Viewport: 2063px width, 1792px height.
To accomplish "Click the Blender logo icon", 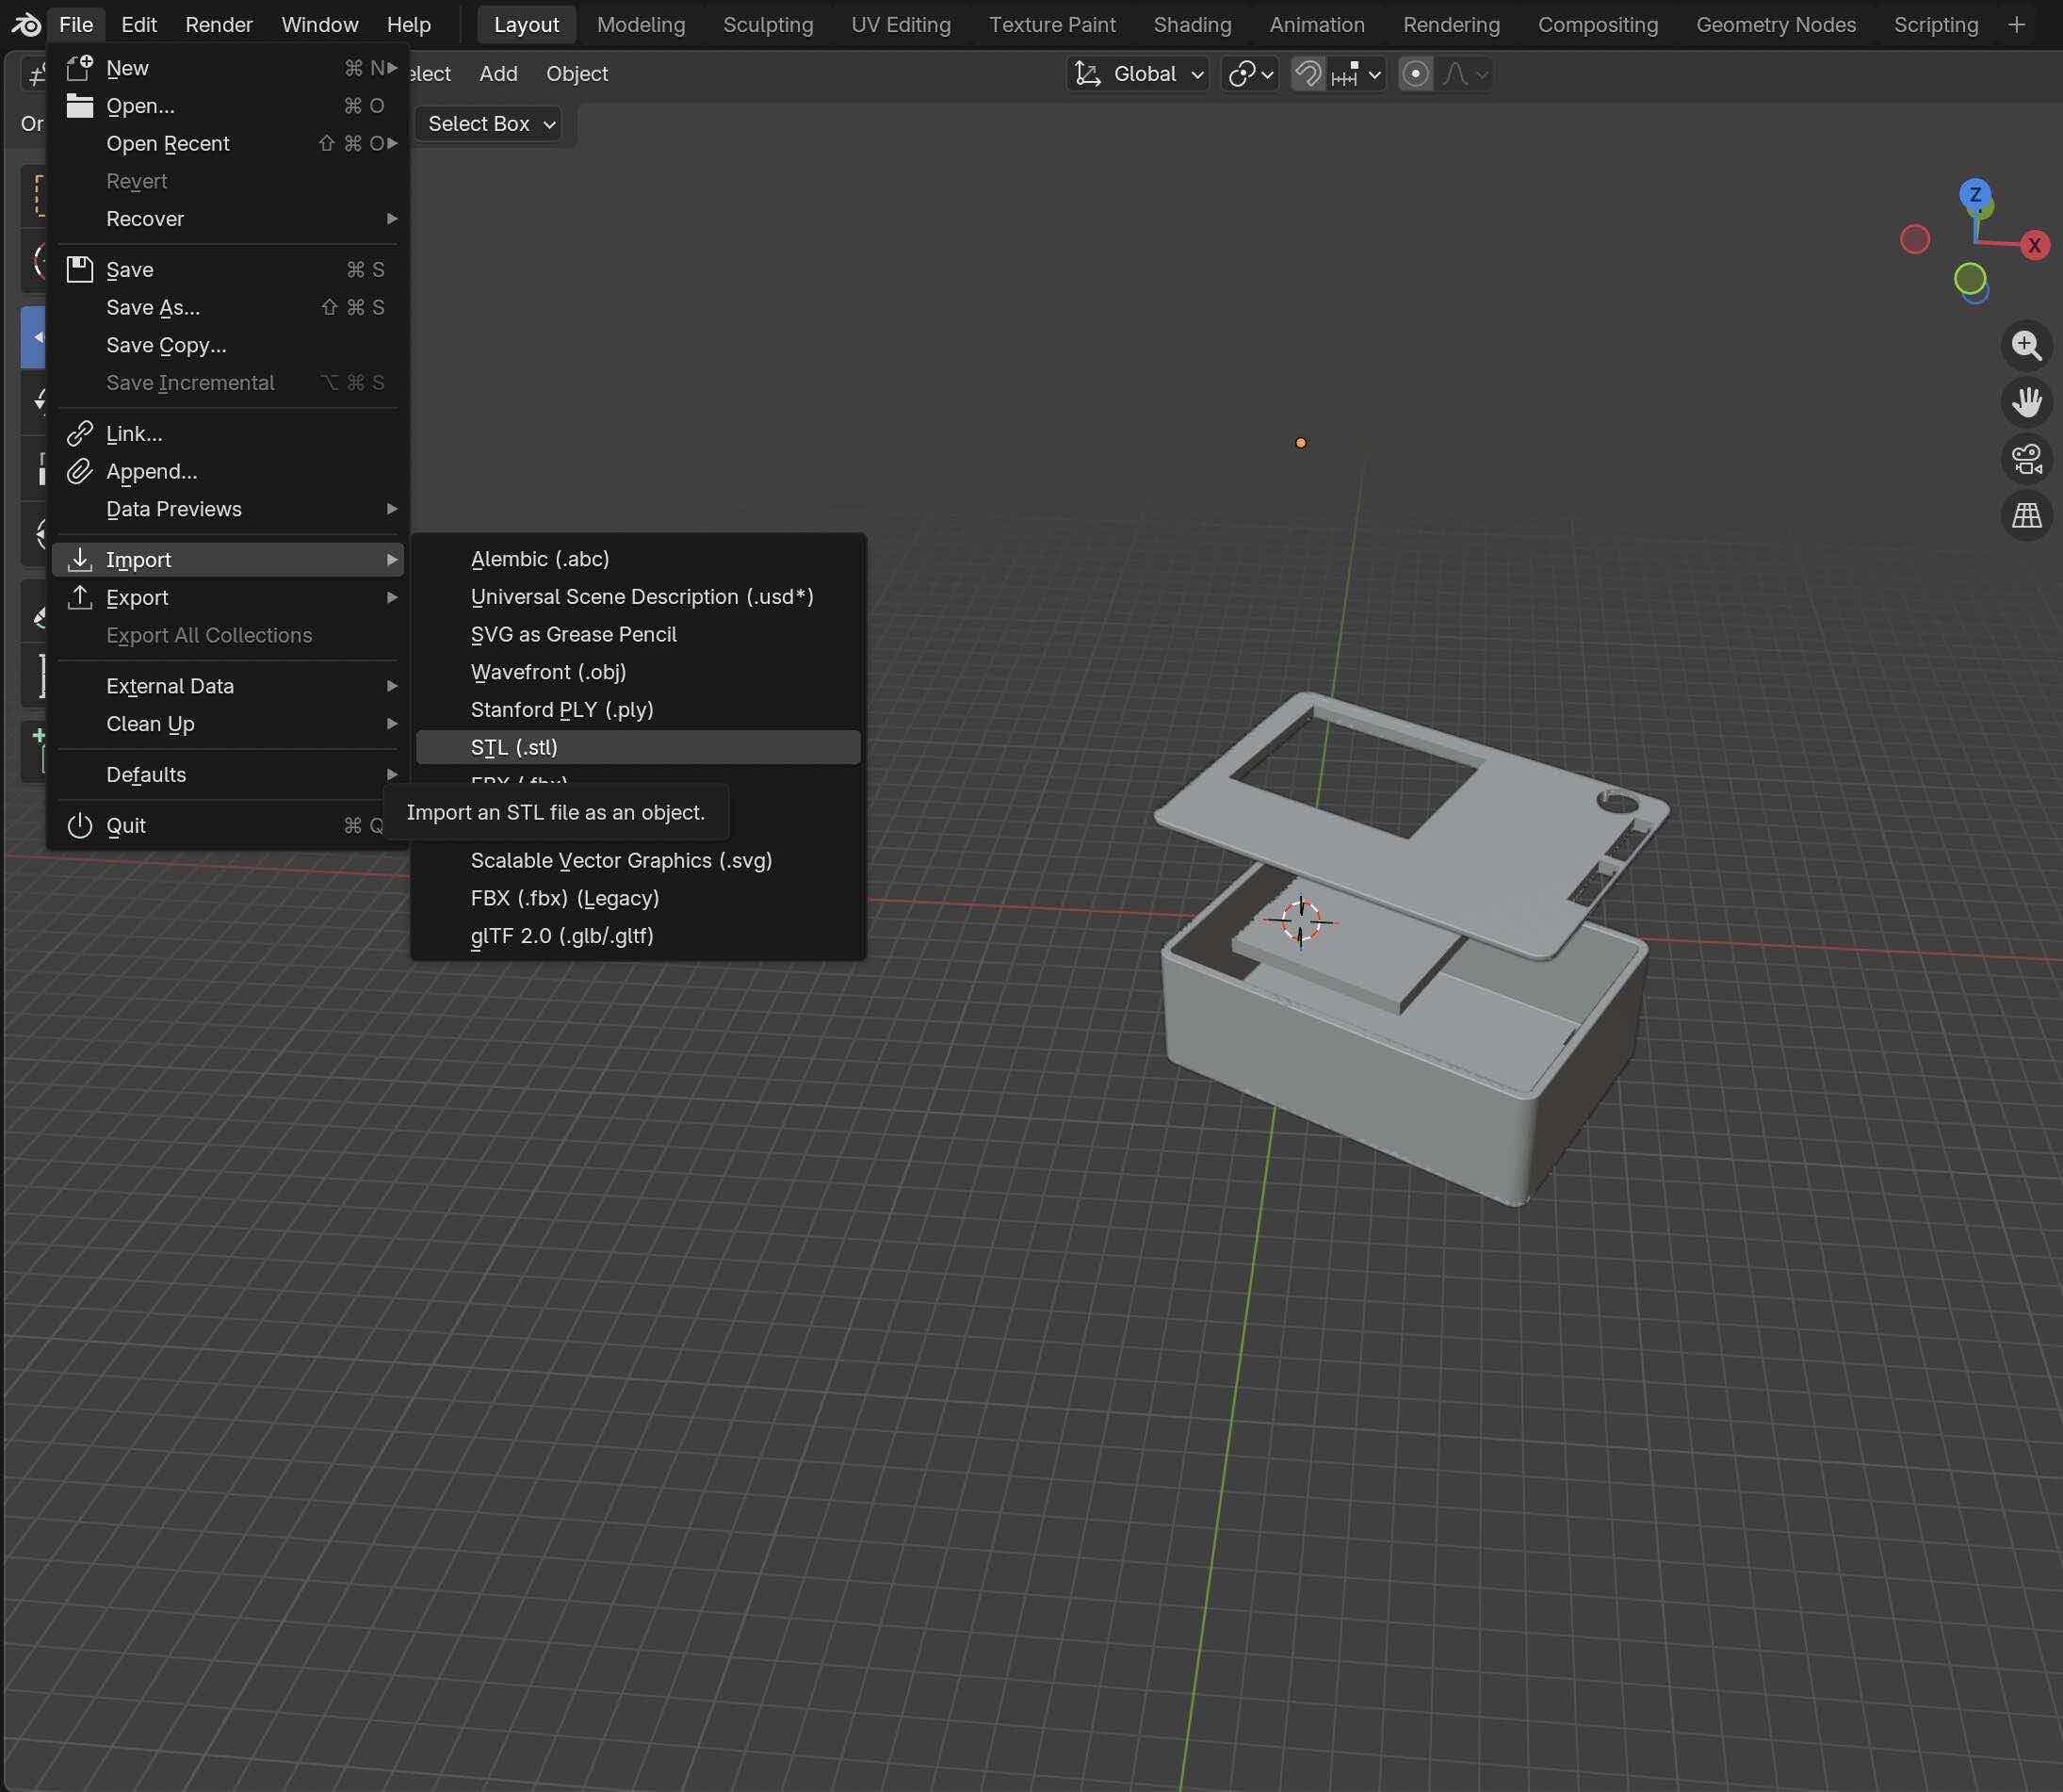I will pyautogui.click(x=26, y=25).
